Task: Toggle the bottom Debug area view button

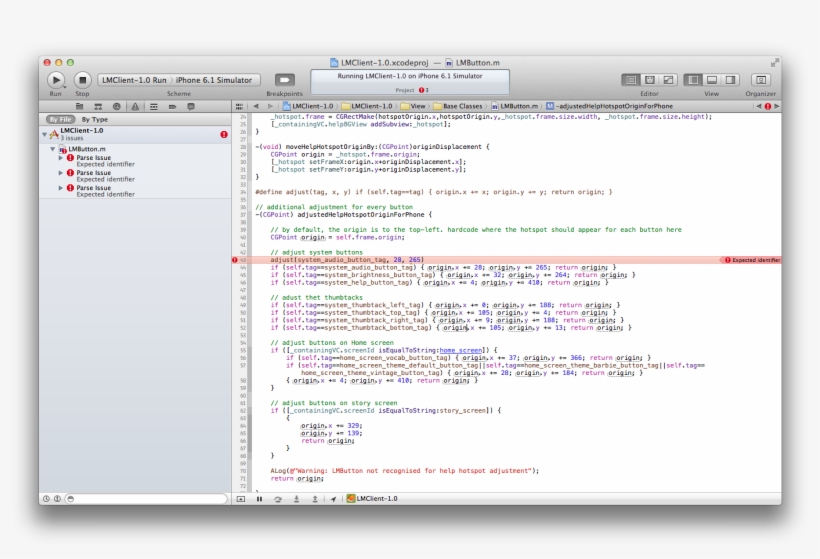Action: click(x=712, y=80)
